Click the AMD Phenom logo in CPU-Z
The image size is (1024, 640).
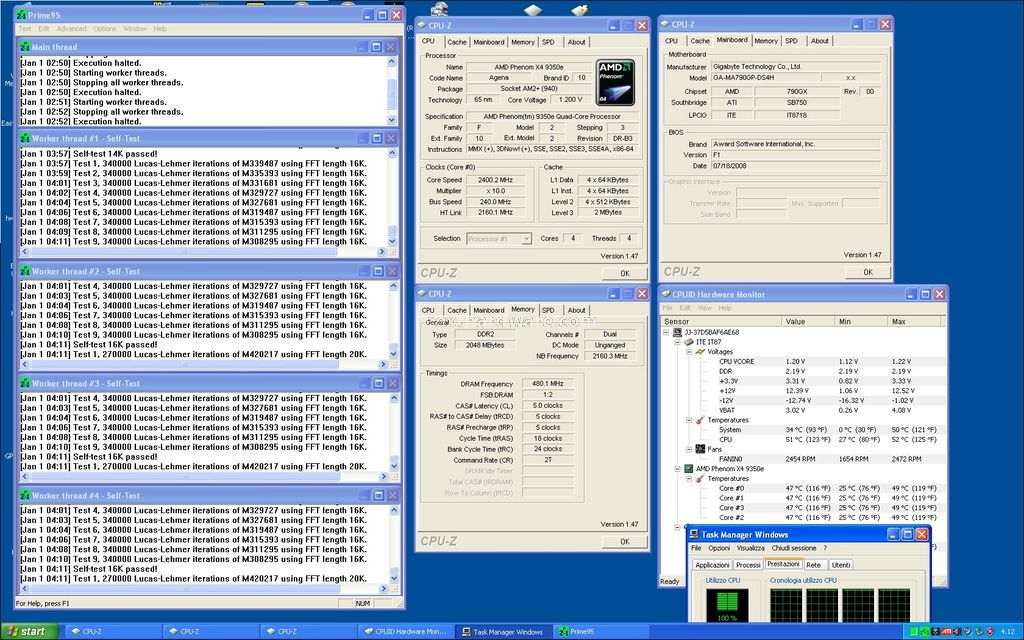point(615,83)
